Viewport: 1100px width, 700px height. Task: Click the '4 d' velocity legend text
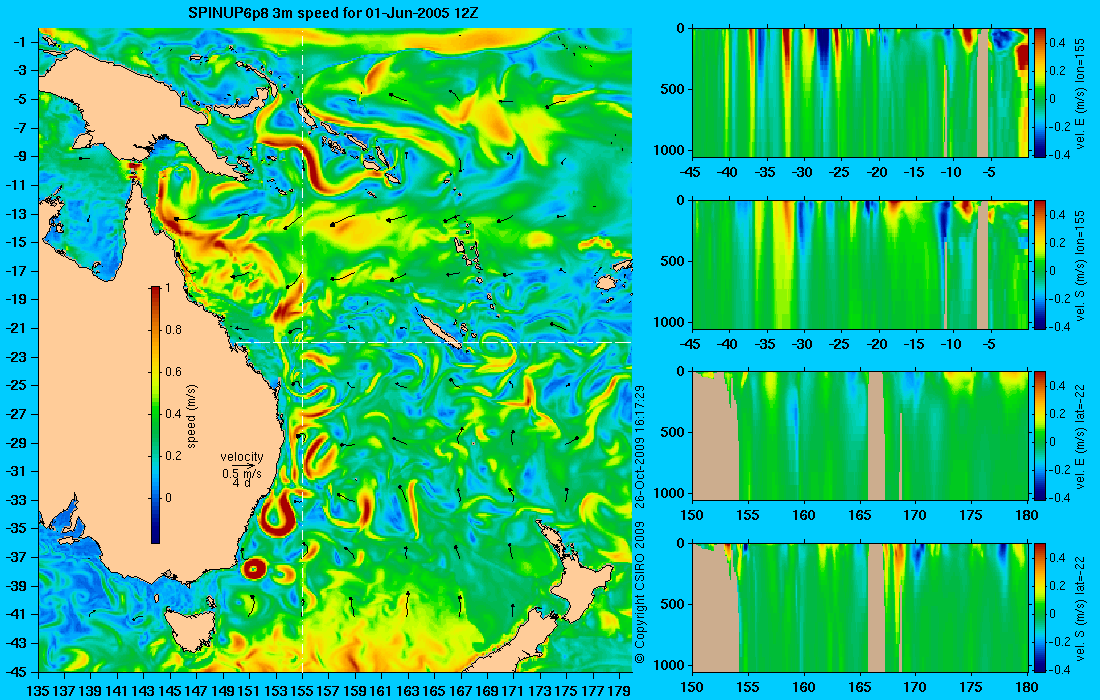point(242,483)
